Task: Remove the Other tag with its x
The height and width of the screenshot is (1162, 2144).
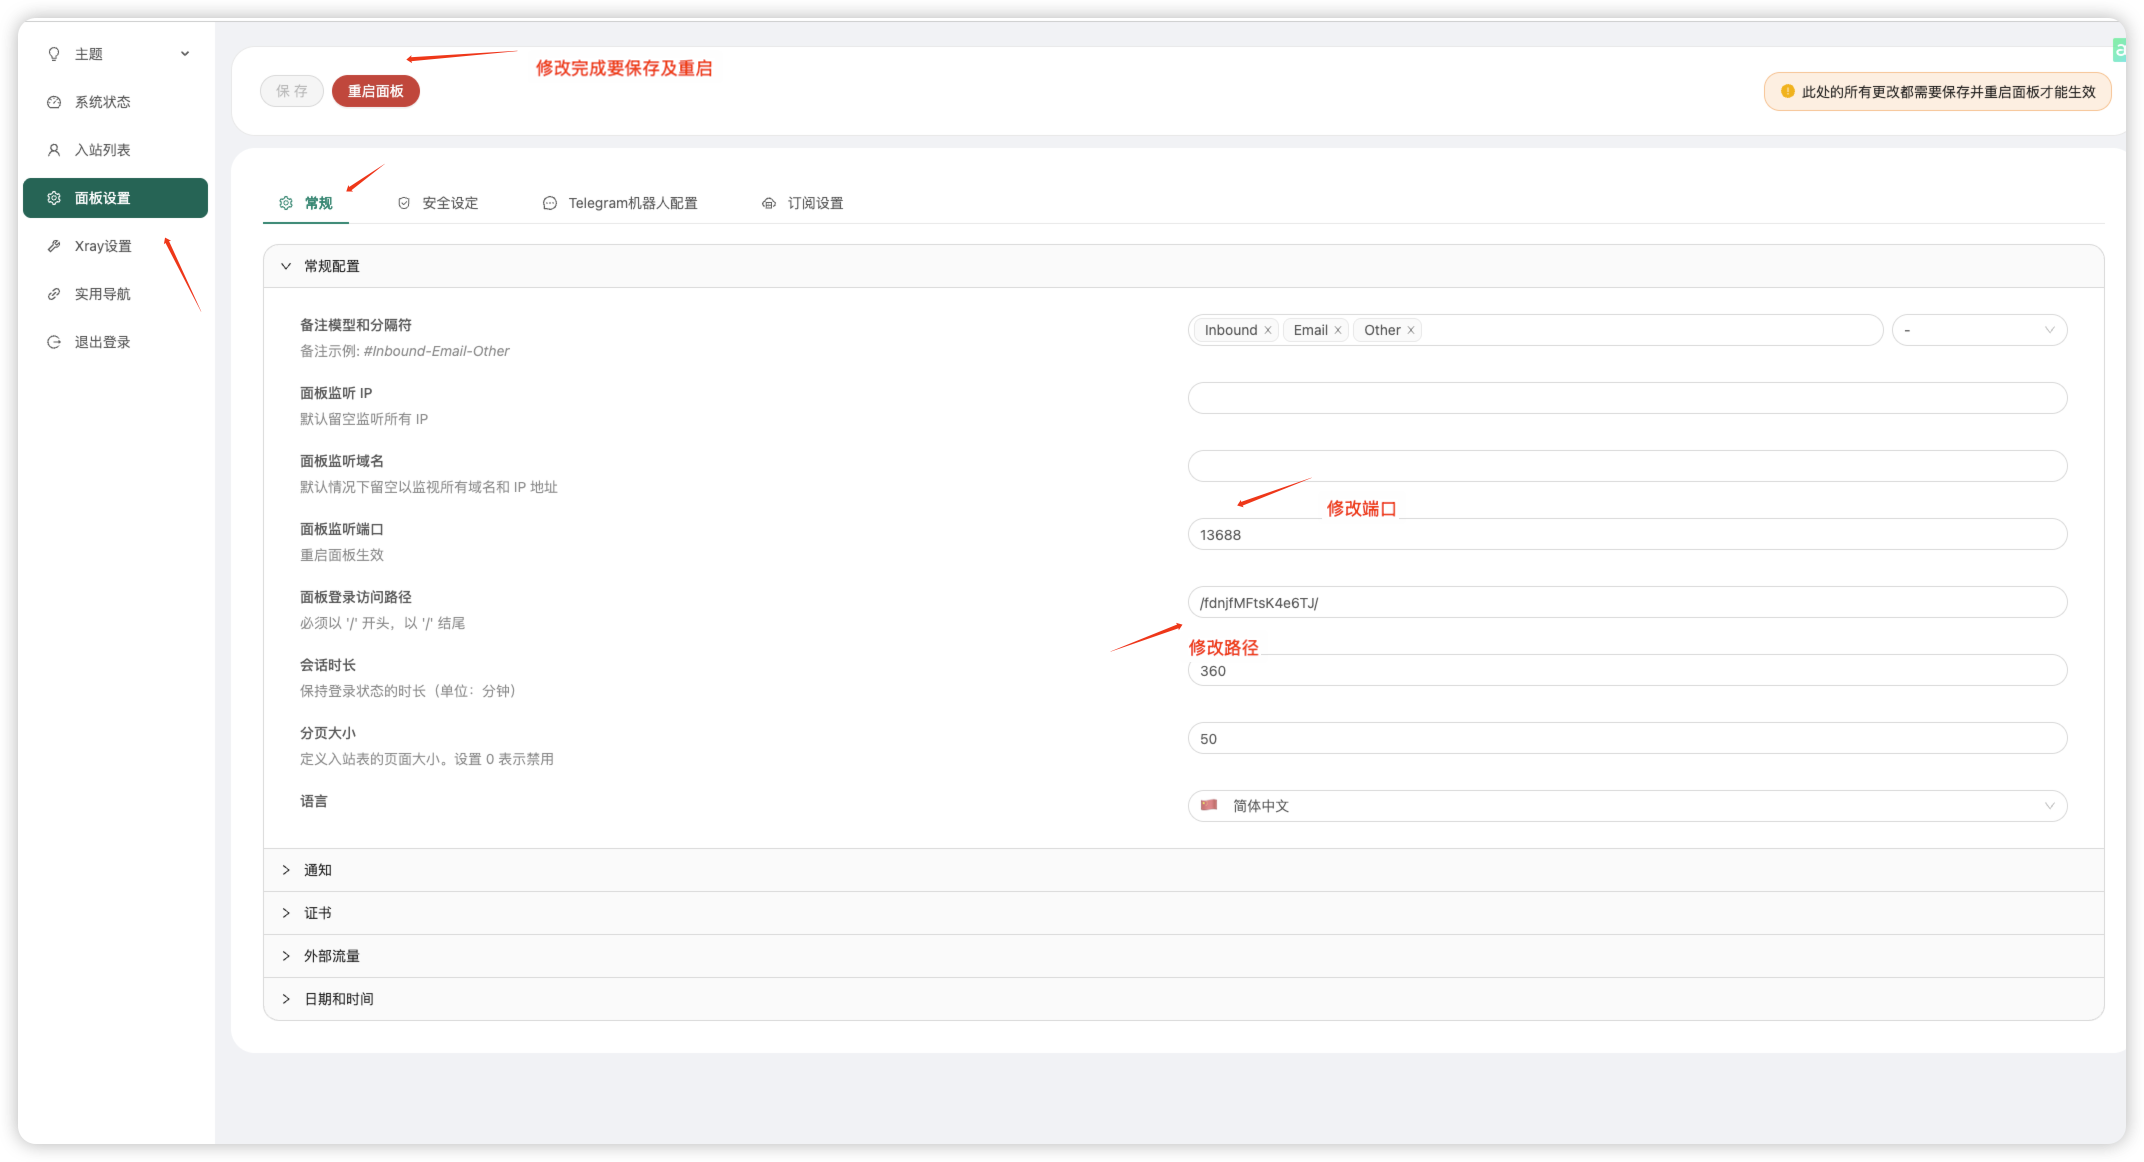Action: coord(1411,330)
